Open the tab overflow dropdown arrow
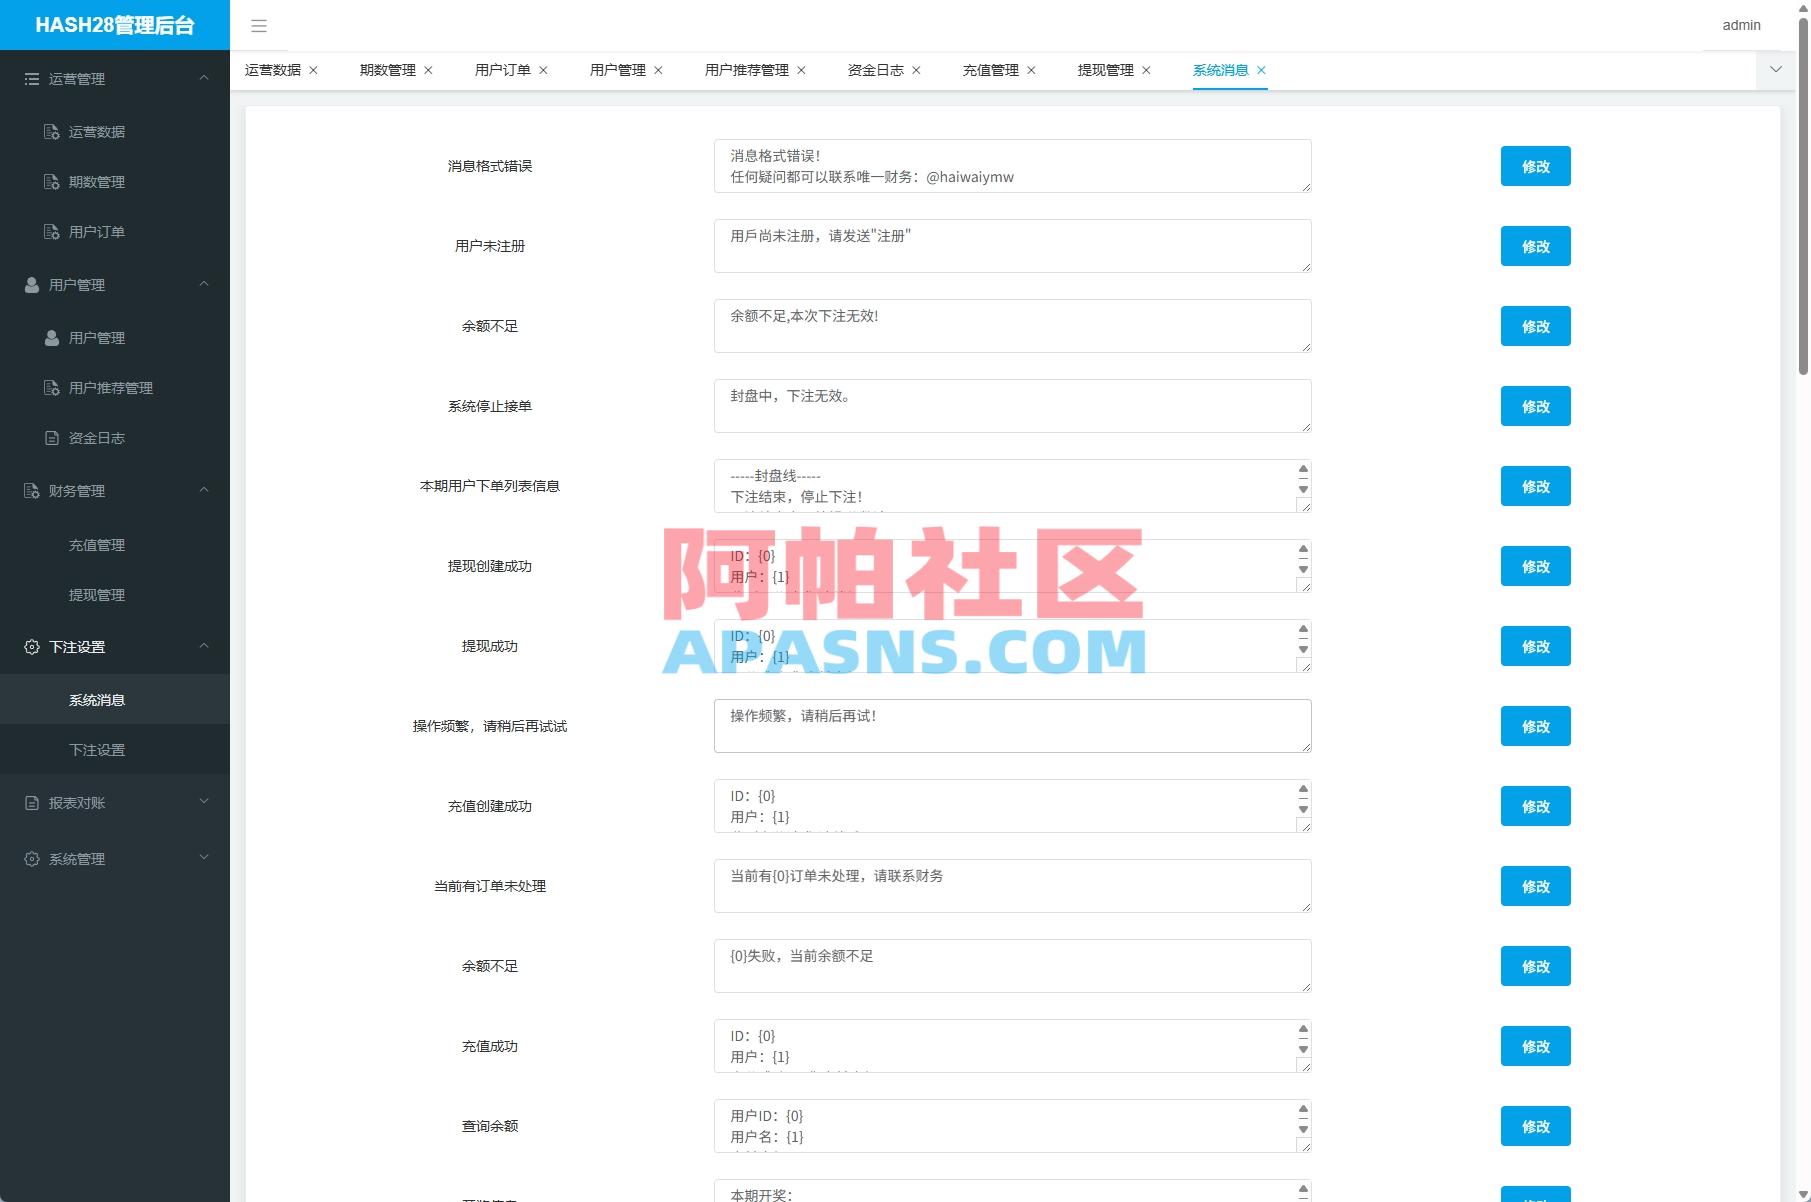This screenshot has width=1811, height=1202. [1777, 70]
